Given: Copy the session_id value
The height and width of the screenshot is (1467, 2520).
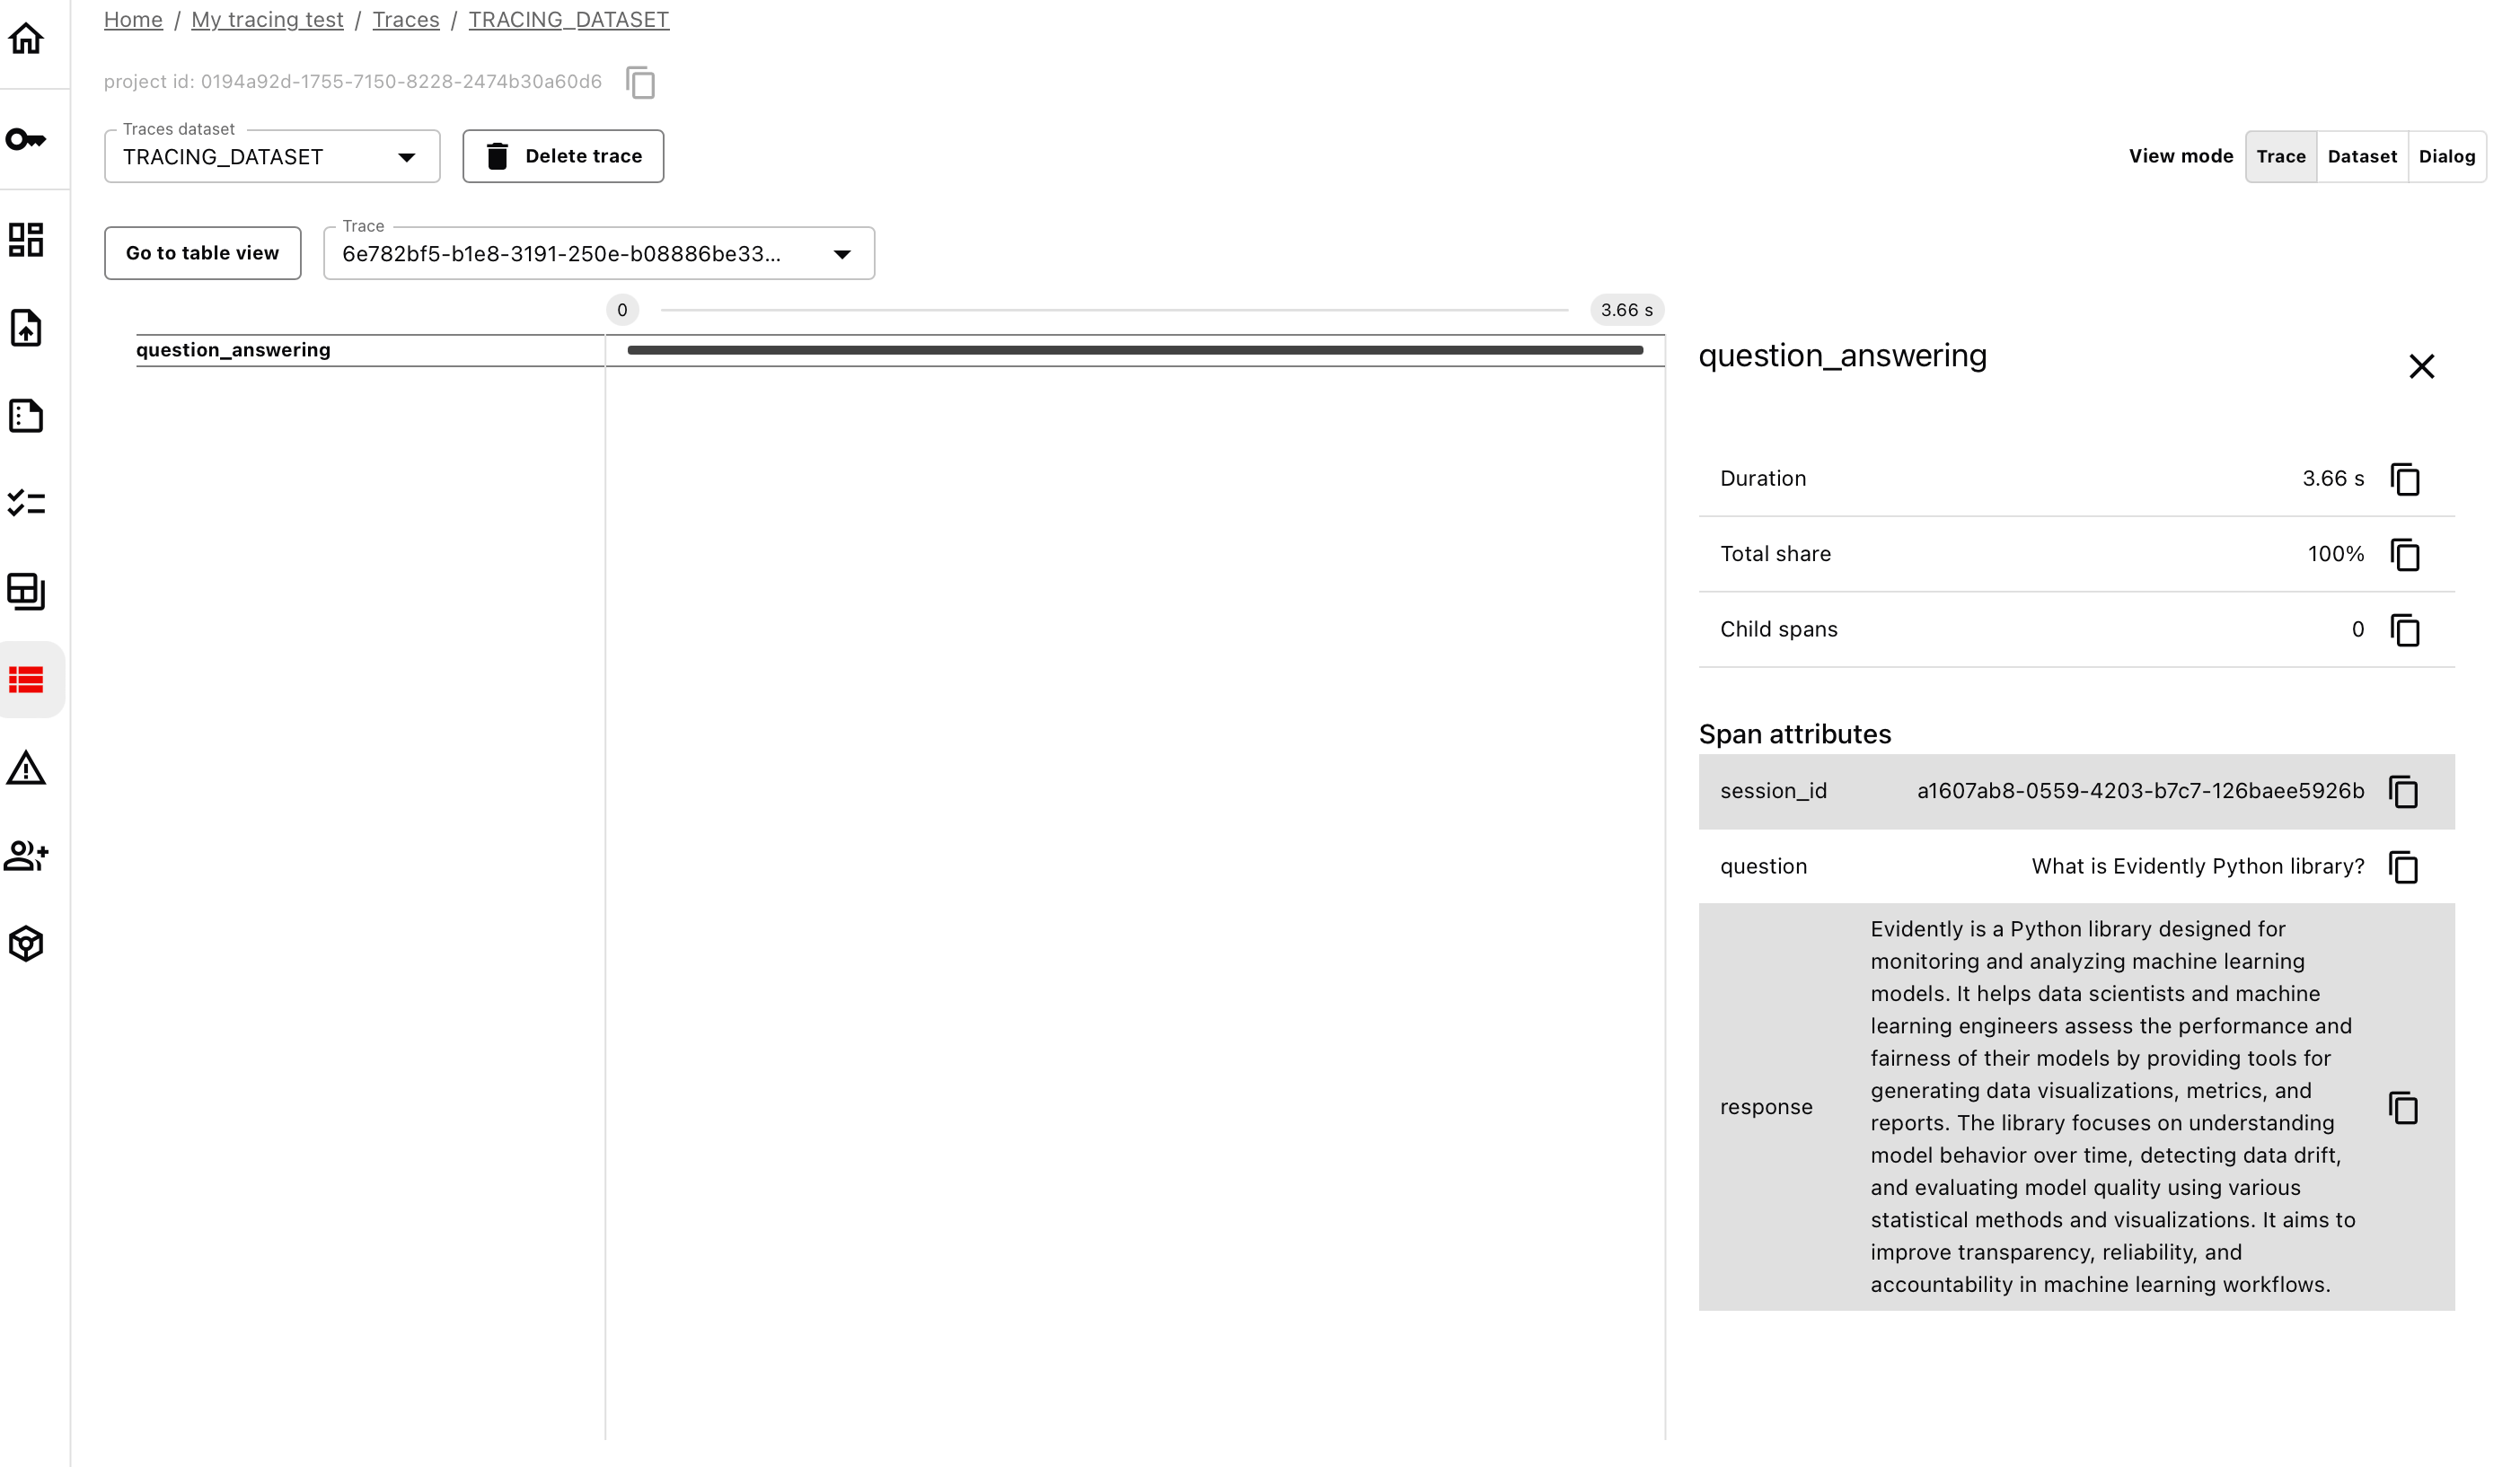Looking at the screenshot, I should click(x=2403, y=792).
